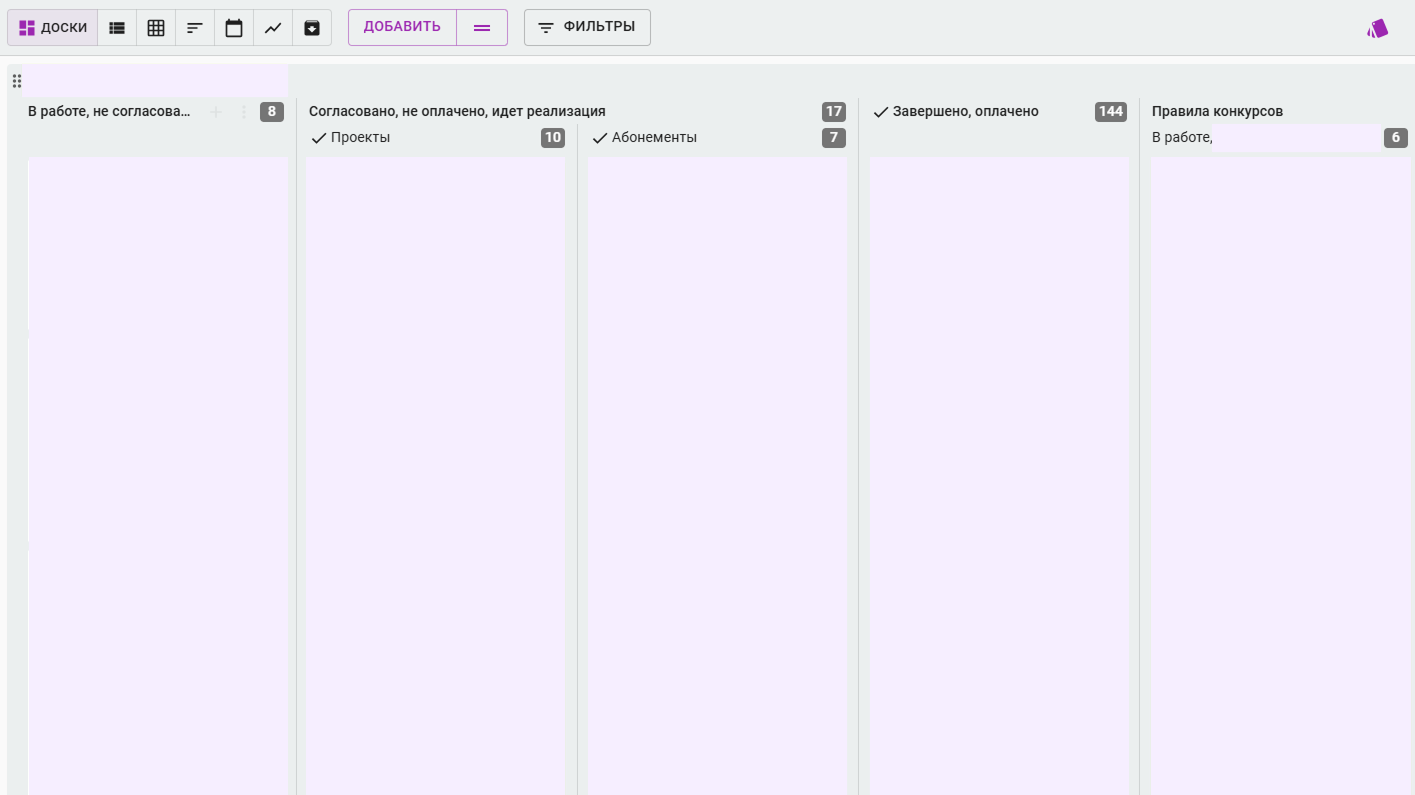Open the ФИЛЬТРЫ filters panel
1415x795 pixels.
[587, 28]
